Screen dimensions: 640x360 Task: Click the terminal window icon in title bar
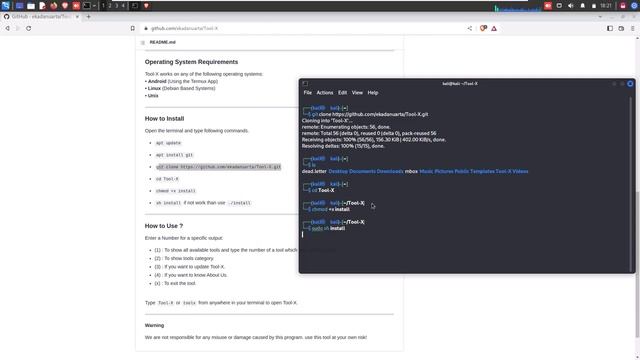305,84
